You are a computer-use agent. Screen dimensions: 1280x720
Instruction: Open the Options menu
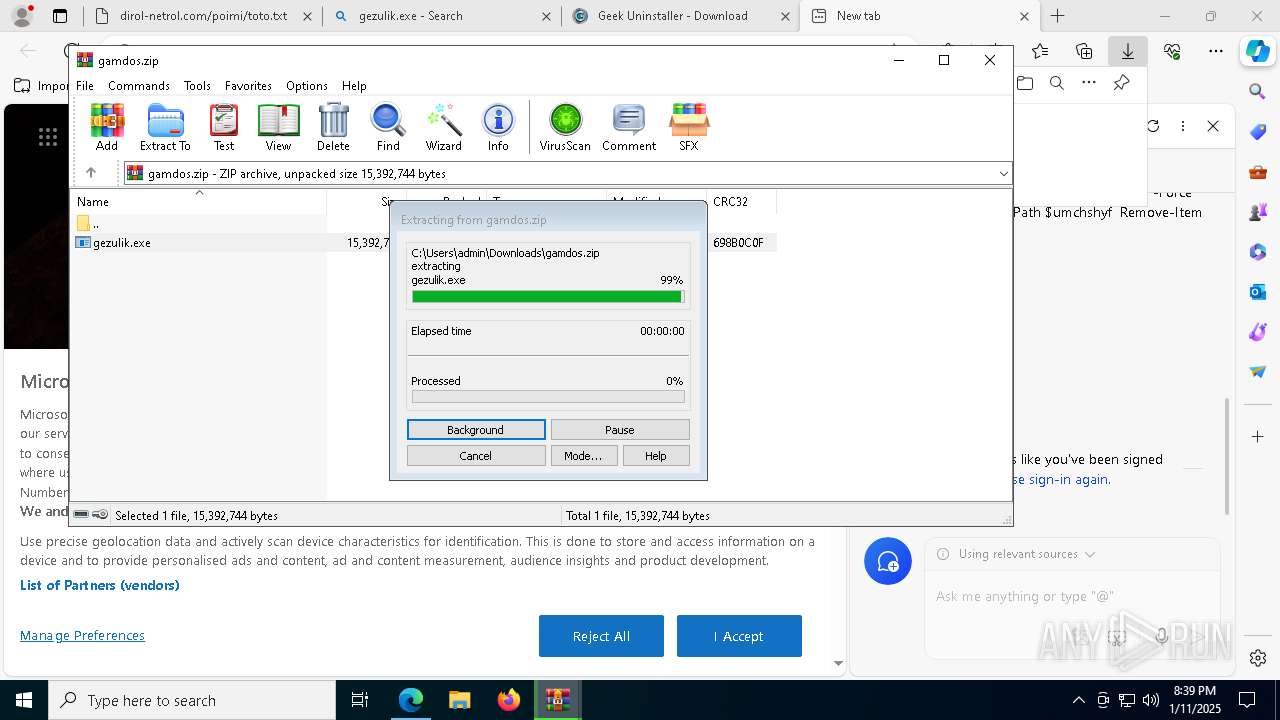306,86
